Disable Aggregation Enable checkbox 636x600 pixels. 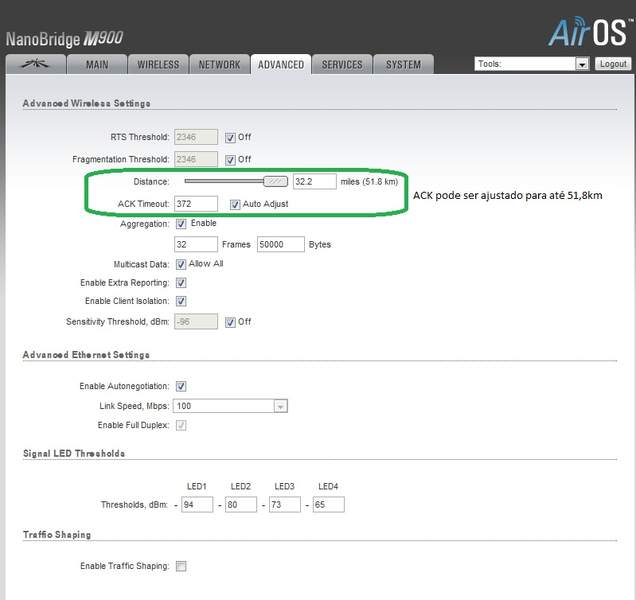click(x=181, y=224)
